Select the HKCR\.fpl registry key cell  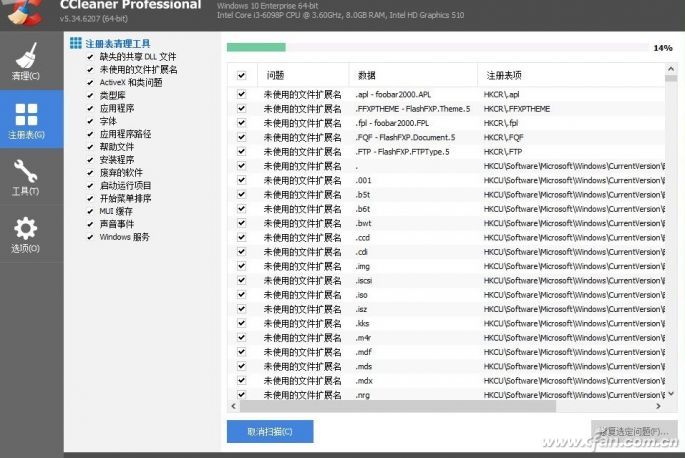(501, 123)
